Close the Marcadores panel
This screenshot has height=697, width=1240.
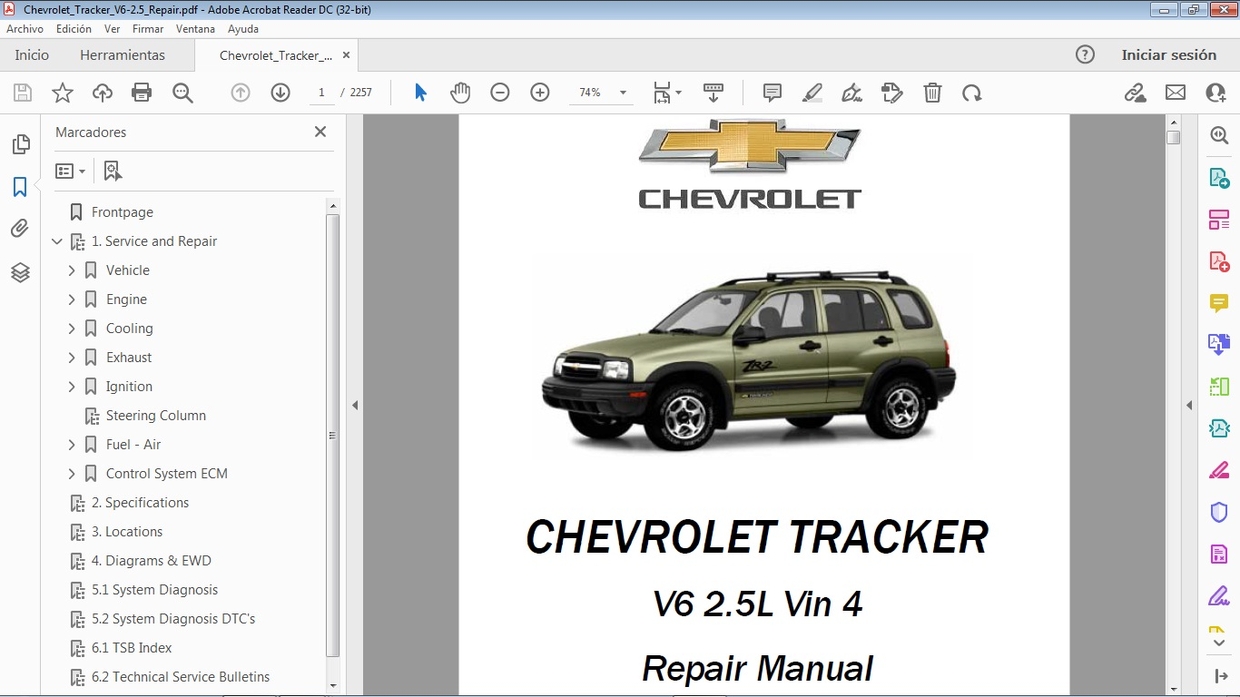320,132
